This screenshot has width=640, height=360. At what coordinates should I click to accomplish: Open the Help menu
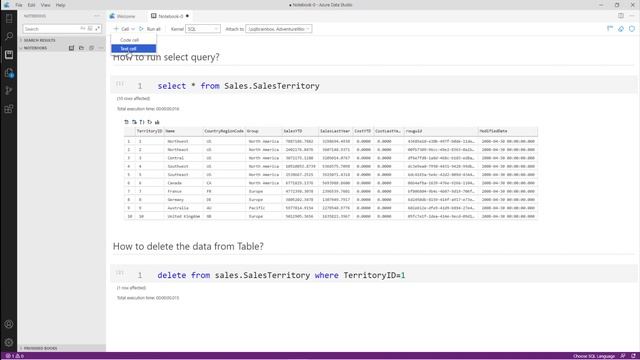(x=60, y=5)
